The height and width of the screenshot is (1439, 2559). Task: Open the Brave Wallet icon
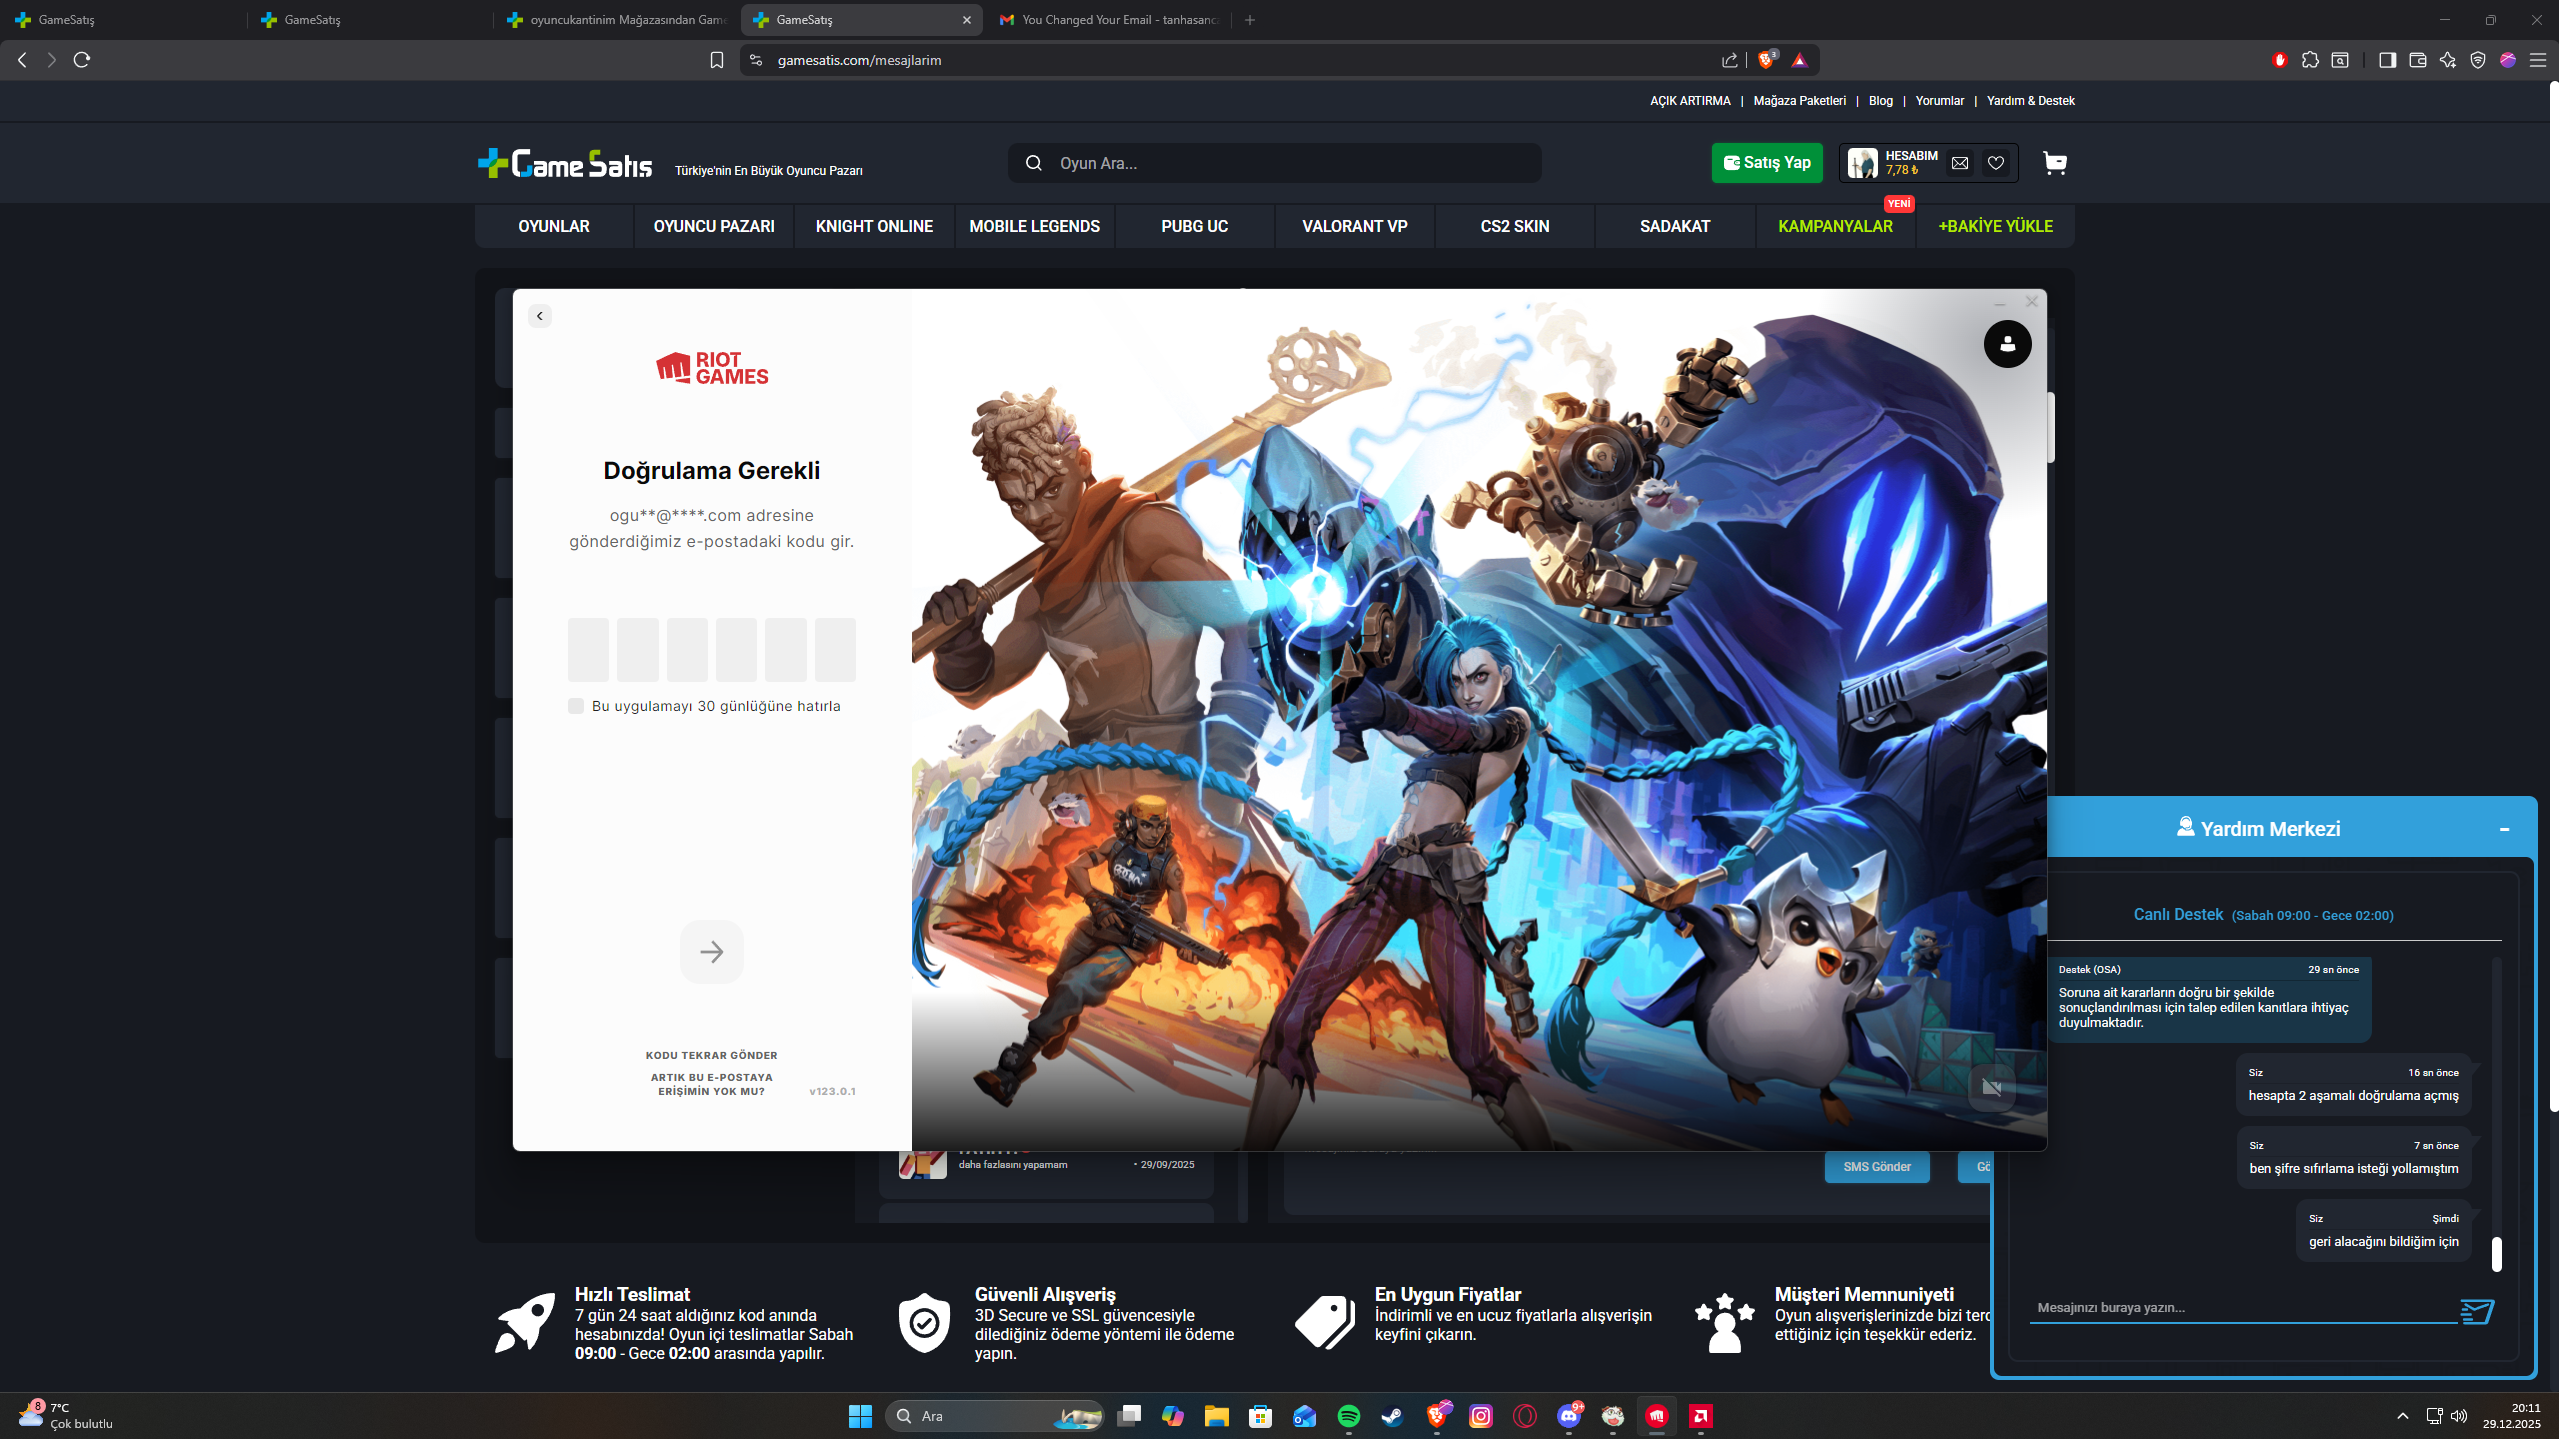click(x=2418, y=60)
